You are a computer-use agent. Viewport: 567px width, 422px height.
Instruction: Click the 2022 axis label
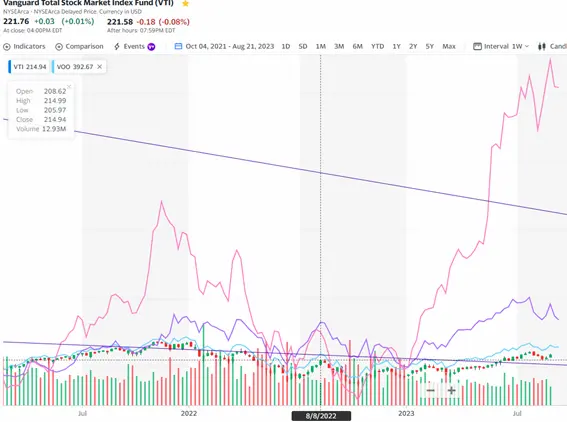click(x=189, y=413)
